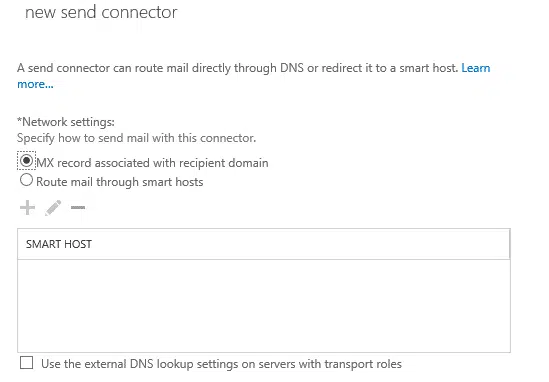Click the 'new send connector' title
Image resolution: width=549 pixels, height=382 pixels.
coord(101,12)
